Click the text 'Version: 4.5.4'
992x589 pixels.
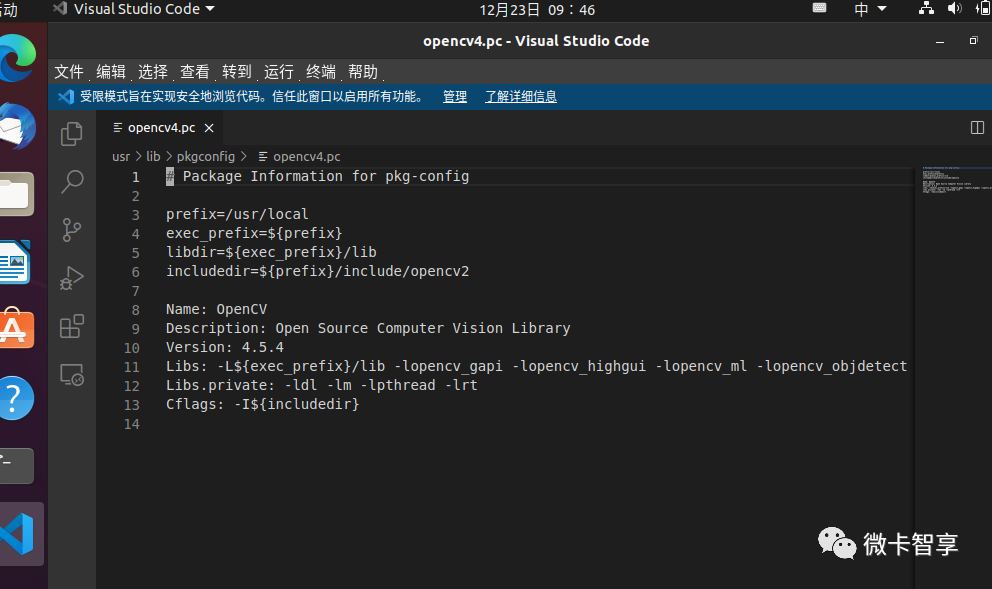(225, 347)
